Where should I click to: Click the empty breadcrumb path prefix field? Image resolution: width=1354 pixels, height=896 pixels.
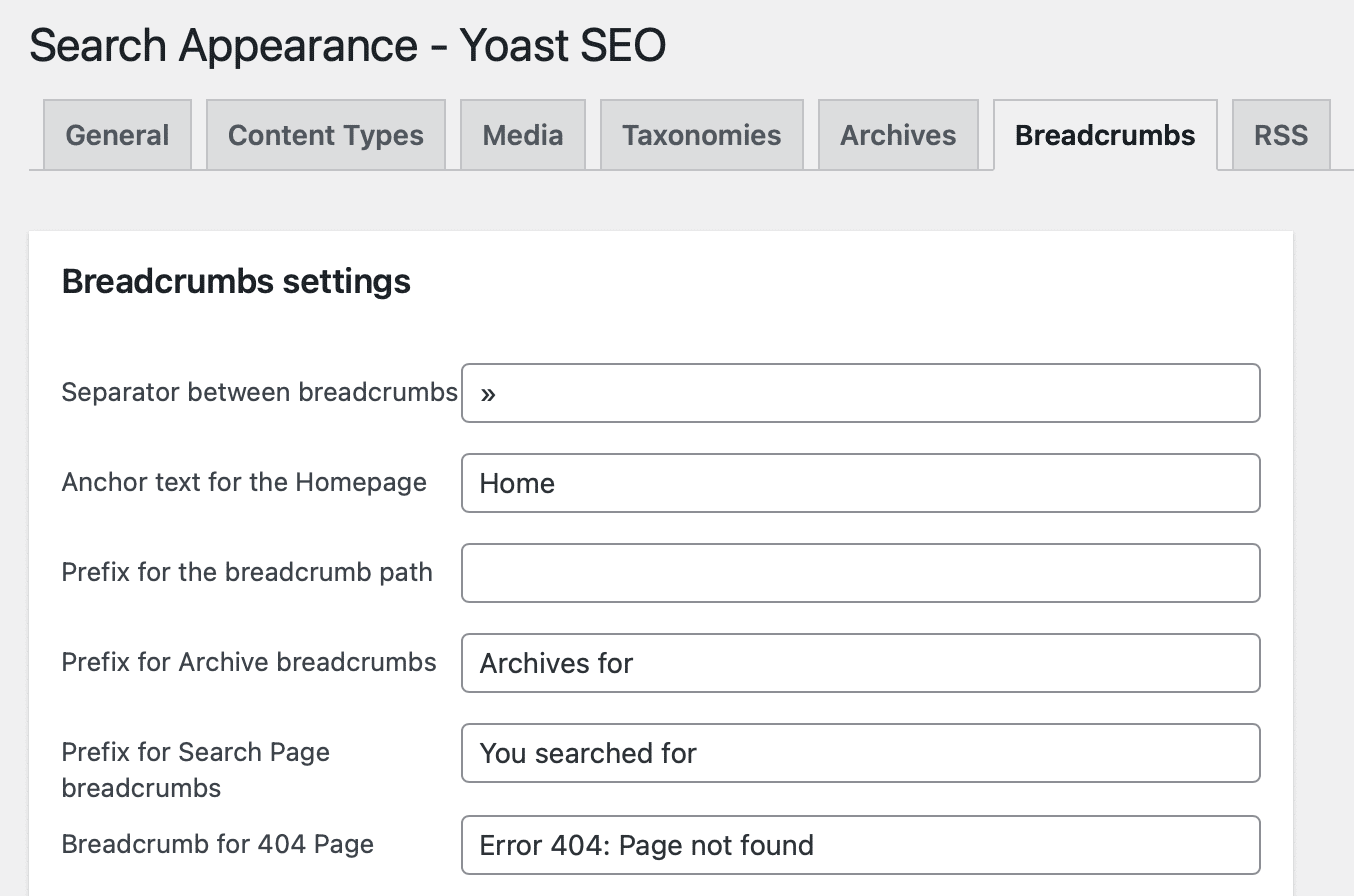(x=860, y=572)
